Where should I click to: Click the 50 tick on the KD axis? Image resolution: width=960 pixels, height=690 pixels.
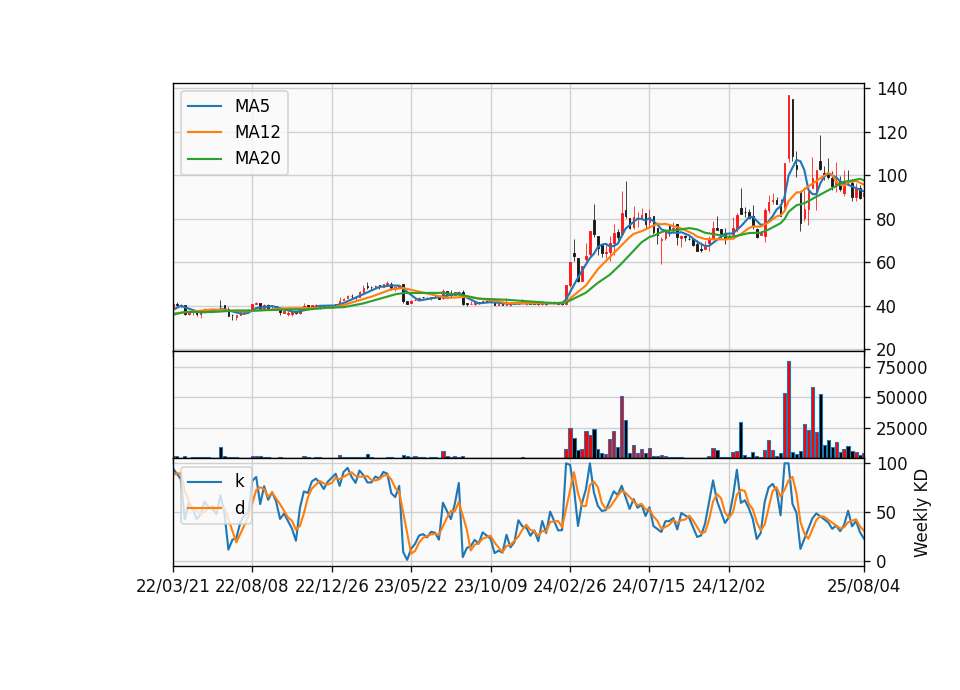tap(887, 513)
